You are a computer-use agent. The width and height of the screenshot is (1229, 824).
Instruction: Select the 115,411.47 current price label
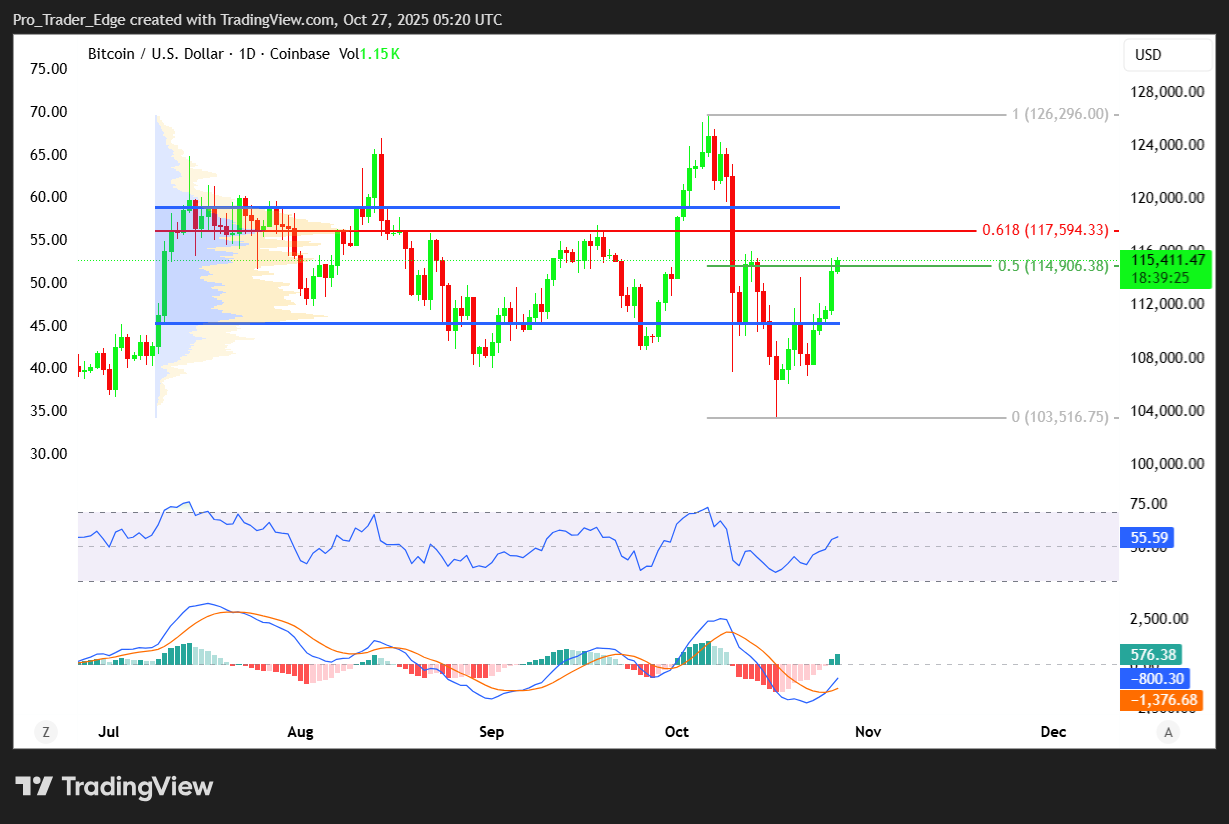tap(1165, 260)
